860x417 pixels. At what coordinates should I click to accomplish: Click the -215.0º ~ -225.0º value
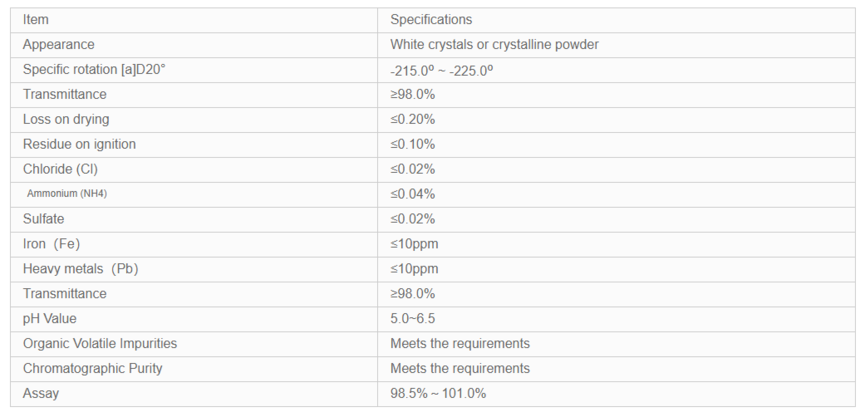point(442,71)
